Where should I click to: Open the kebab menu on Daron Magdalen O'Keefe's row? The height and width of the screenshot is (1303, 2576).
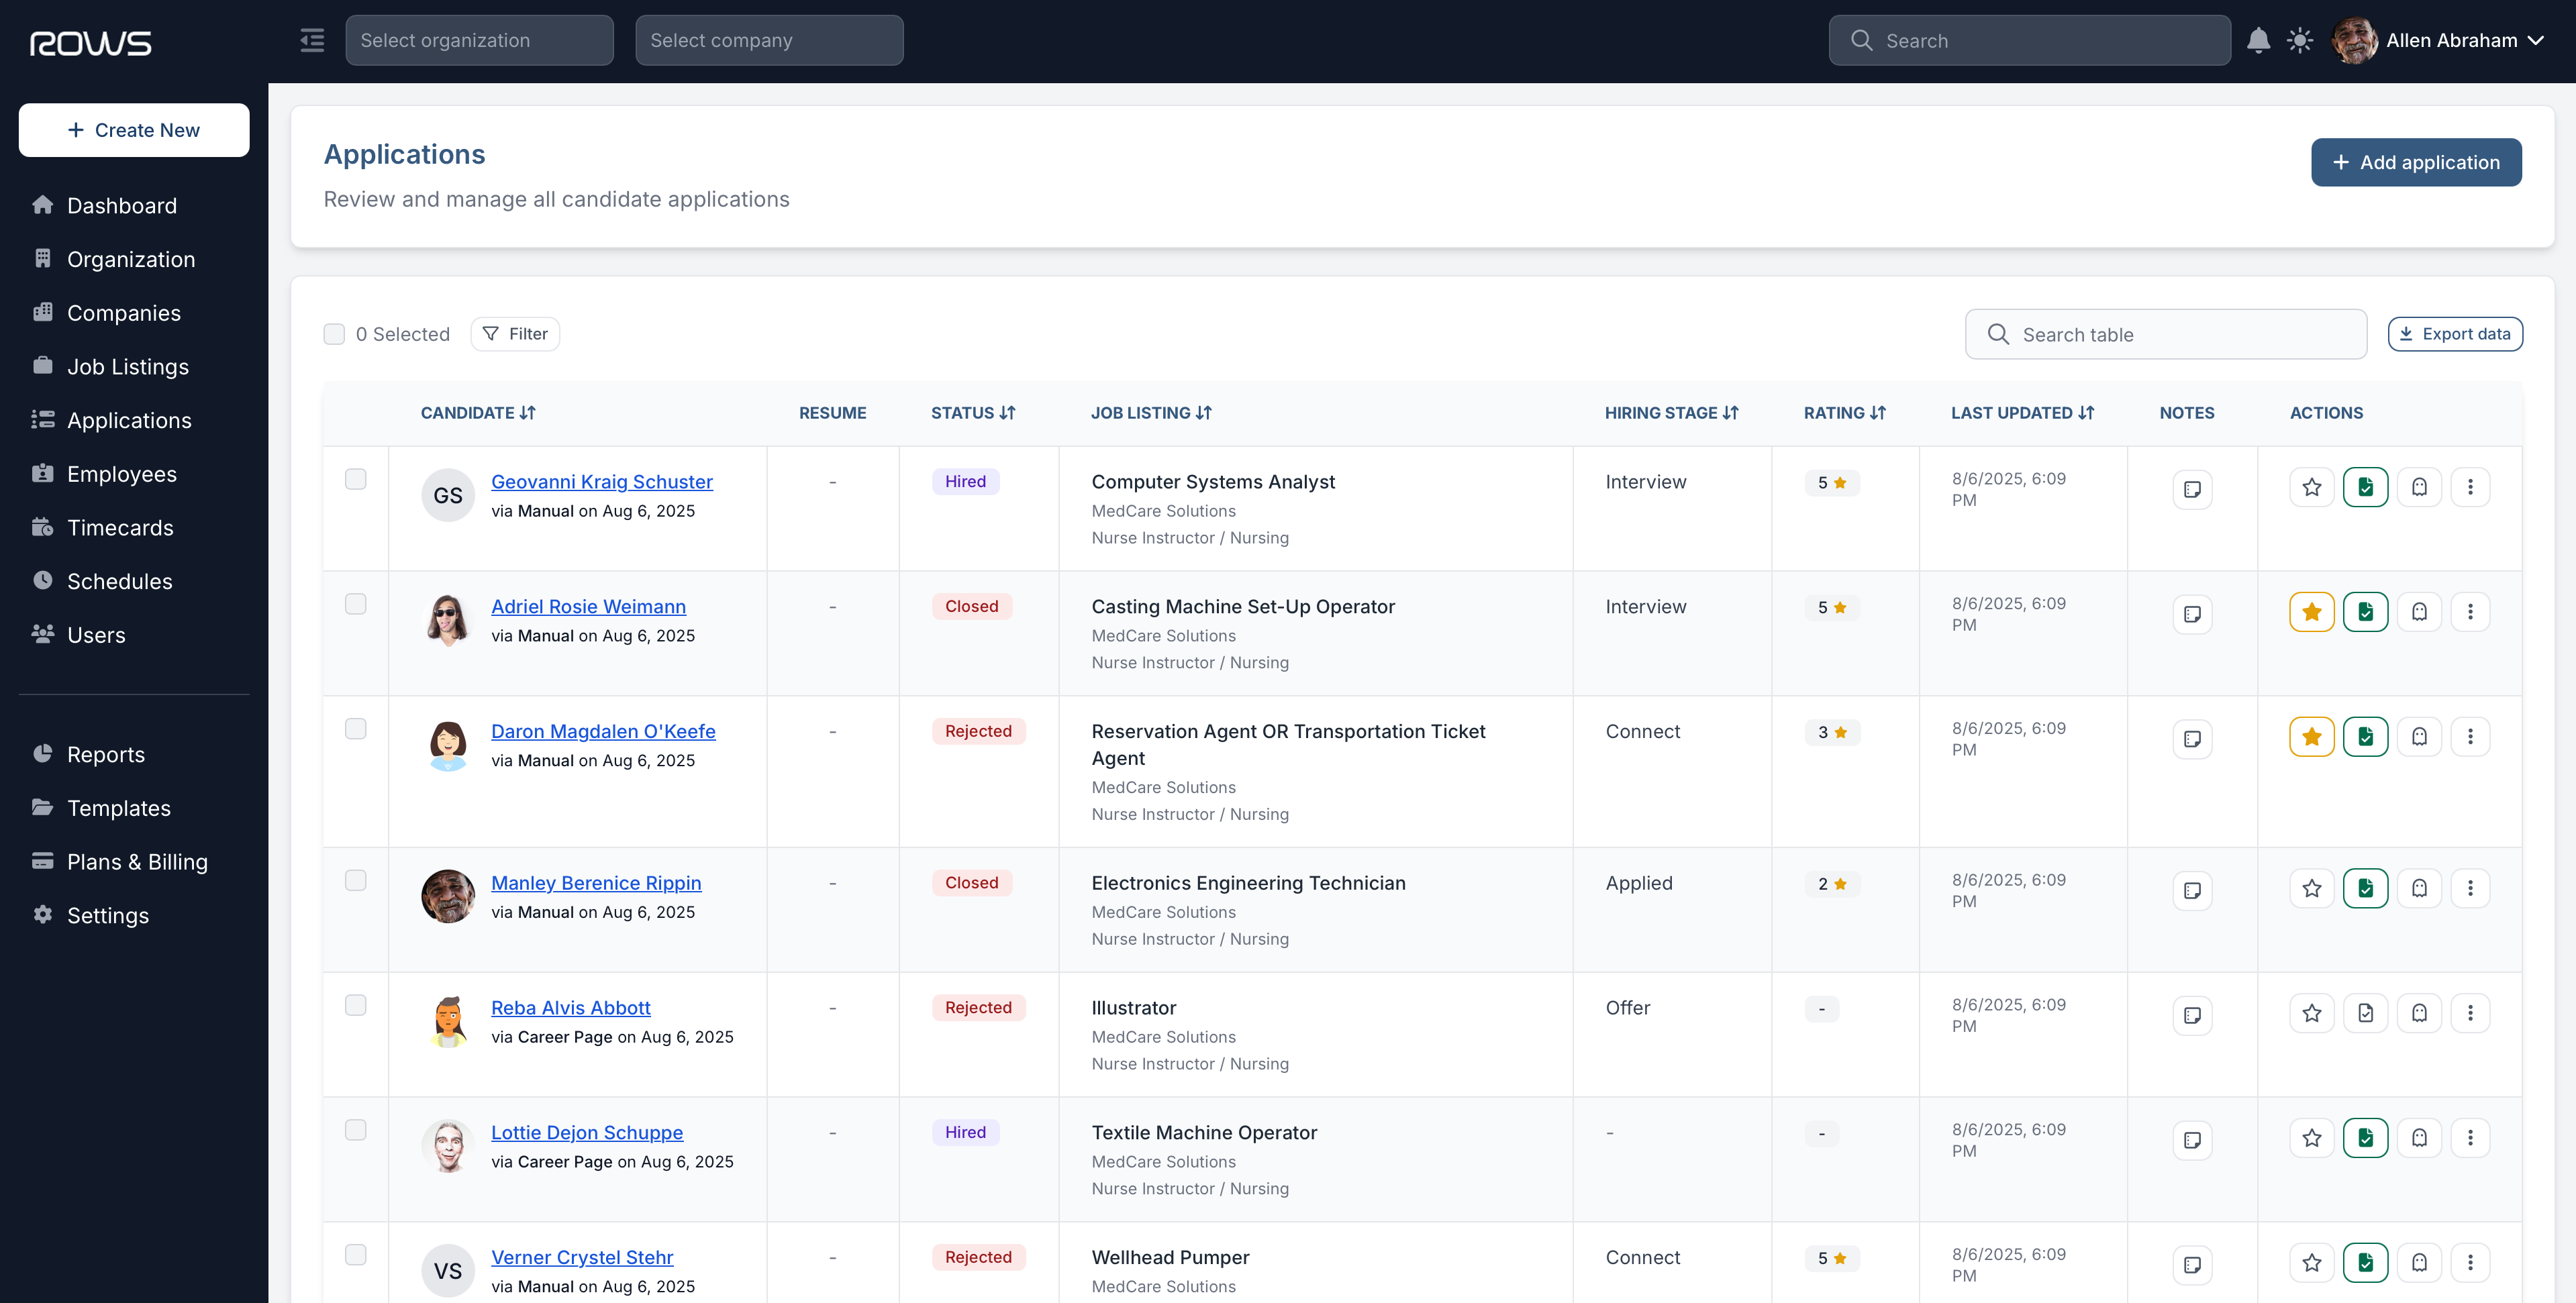tap(2471, 736)
